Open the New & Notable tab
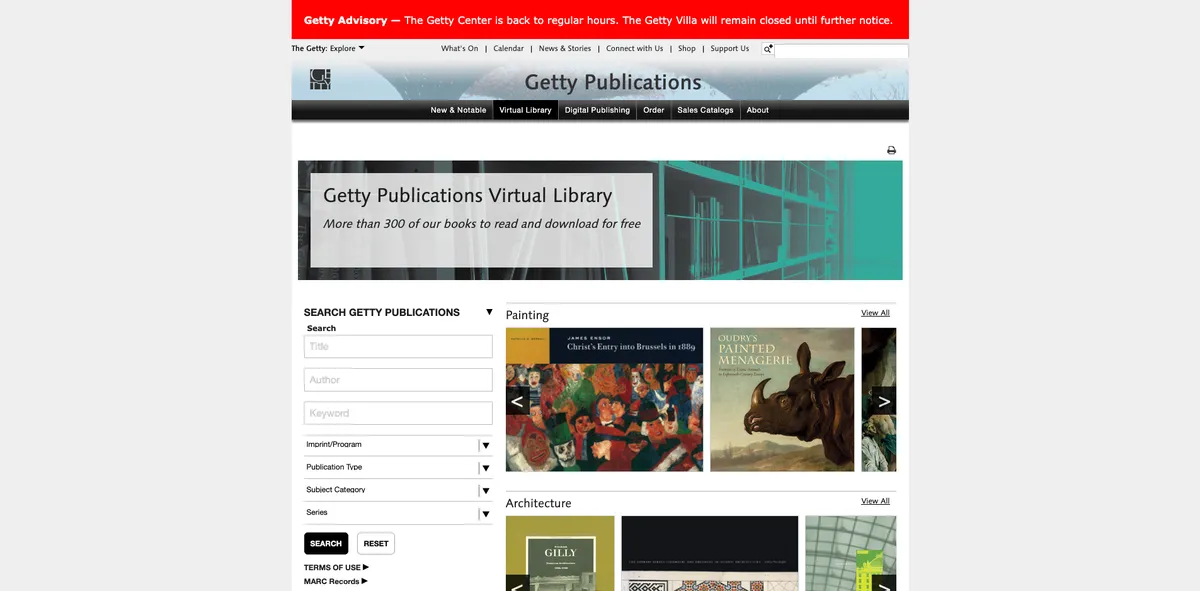The width and height of the screenshot is (1200, 591). 458,110
